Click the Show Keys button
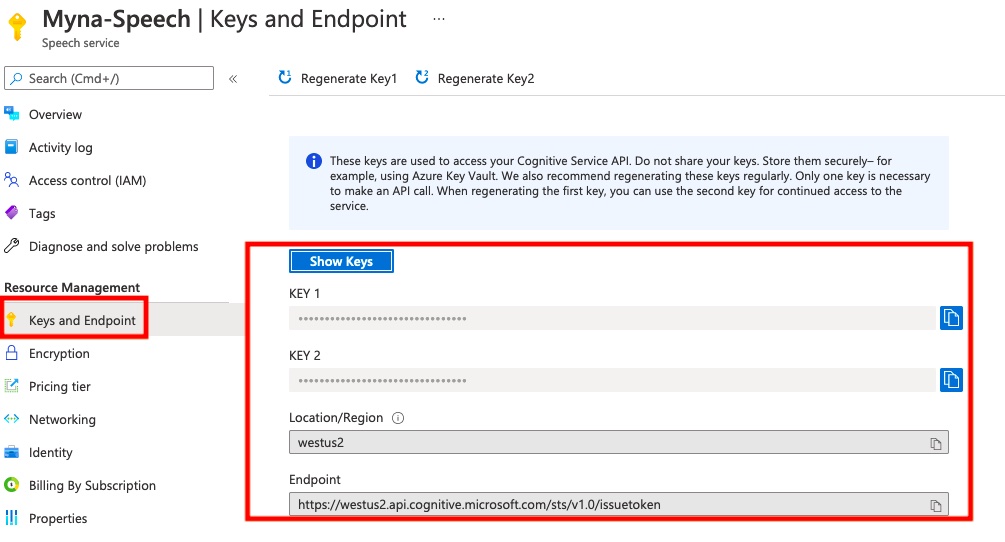This screenshot has height=542, width=1005. click(x=341, y=261)
